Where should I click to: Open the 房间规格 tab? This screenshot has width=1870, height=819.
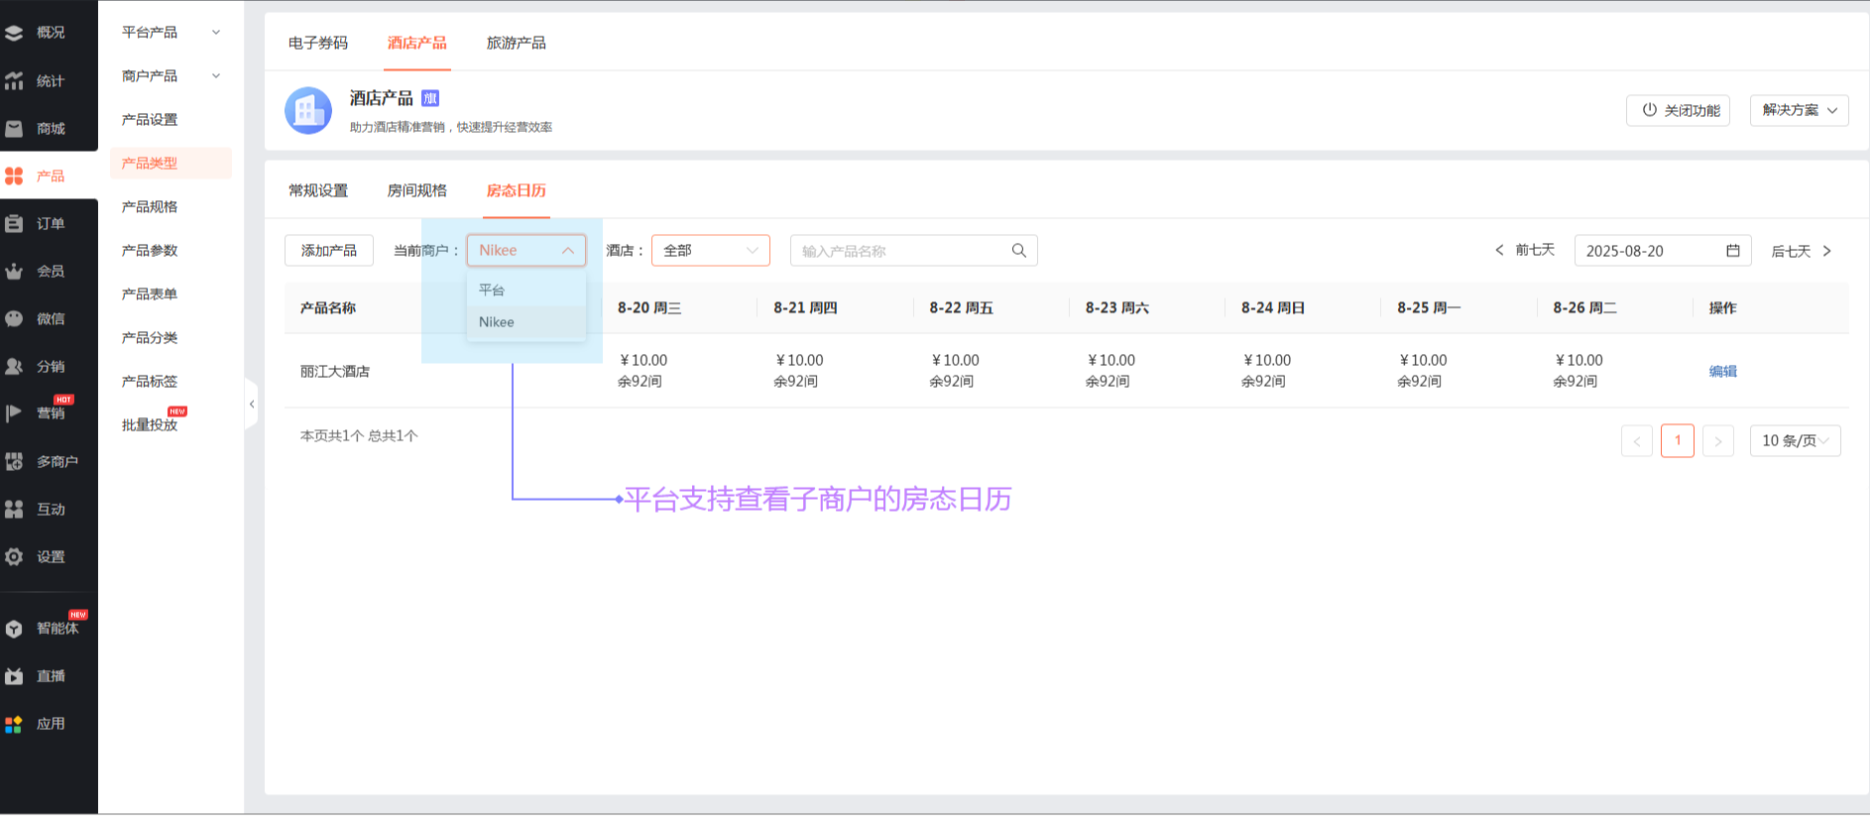417,191
